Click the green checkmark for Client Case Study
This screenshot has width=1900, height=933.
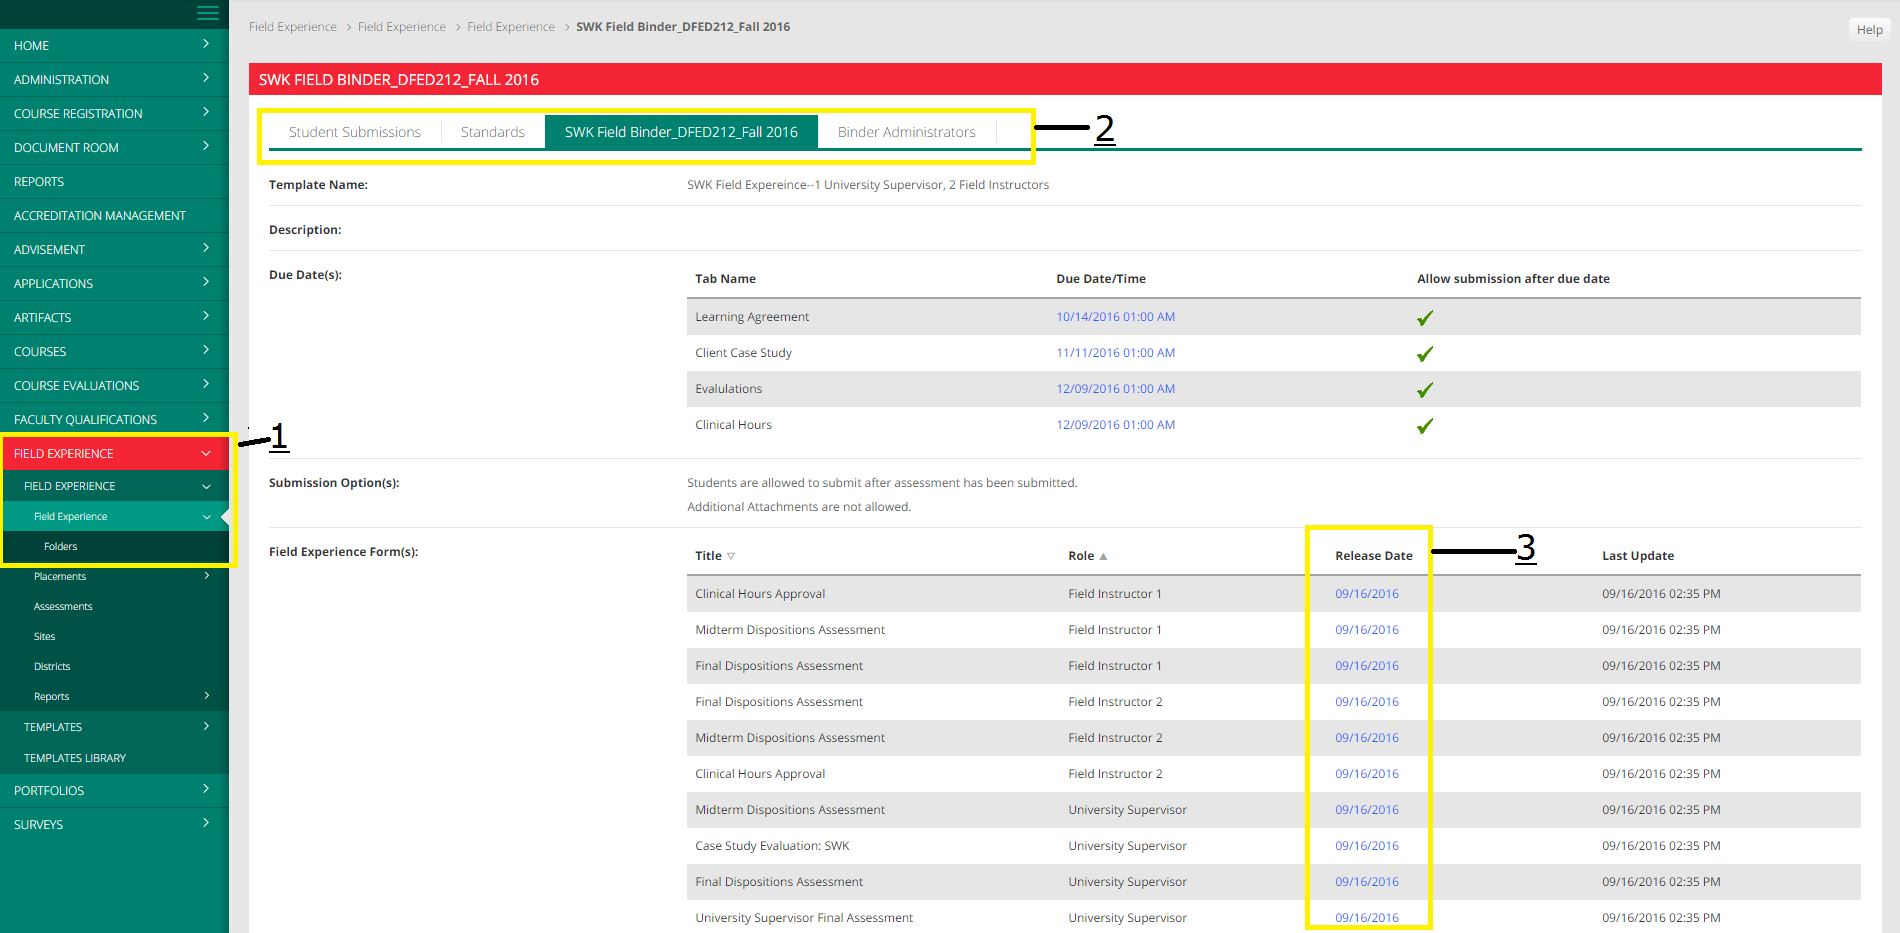click(x=1425, y=354)
